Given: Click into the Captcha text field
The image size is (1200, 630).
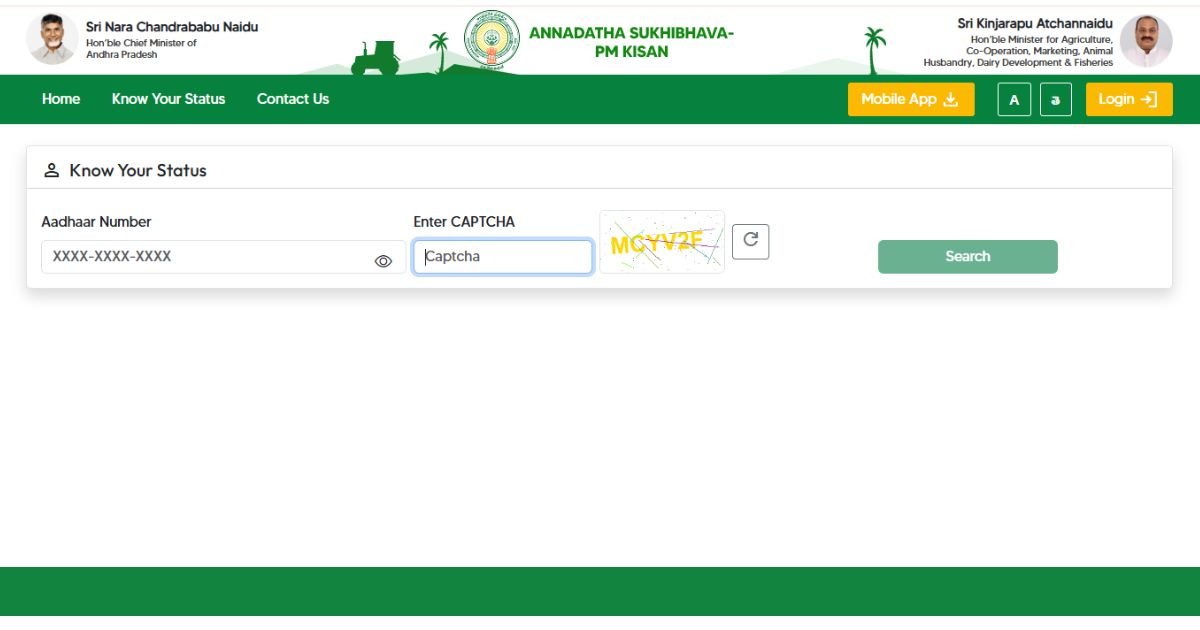Looking at the screenshot, I should [503, 257].
